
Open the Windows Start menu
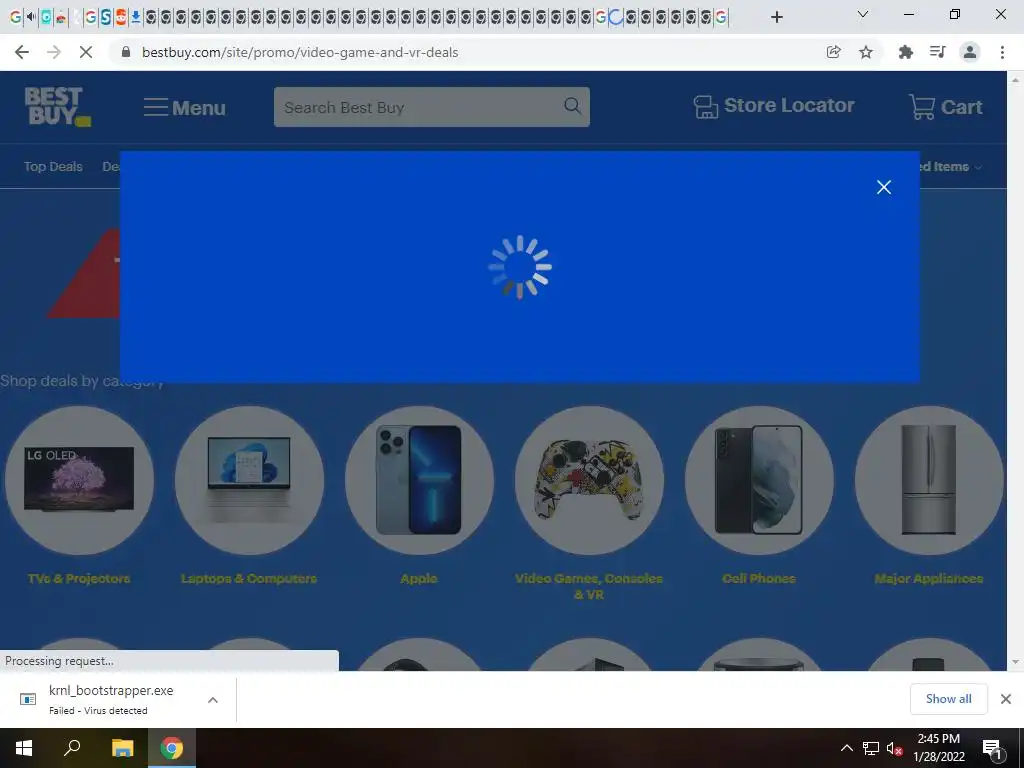pos(24,748)
